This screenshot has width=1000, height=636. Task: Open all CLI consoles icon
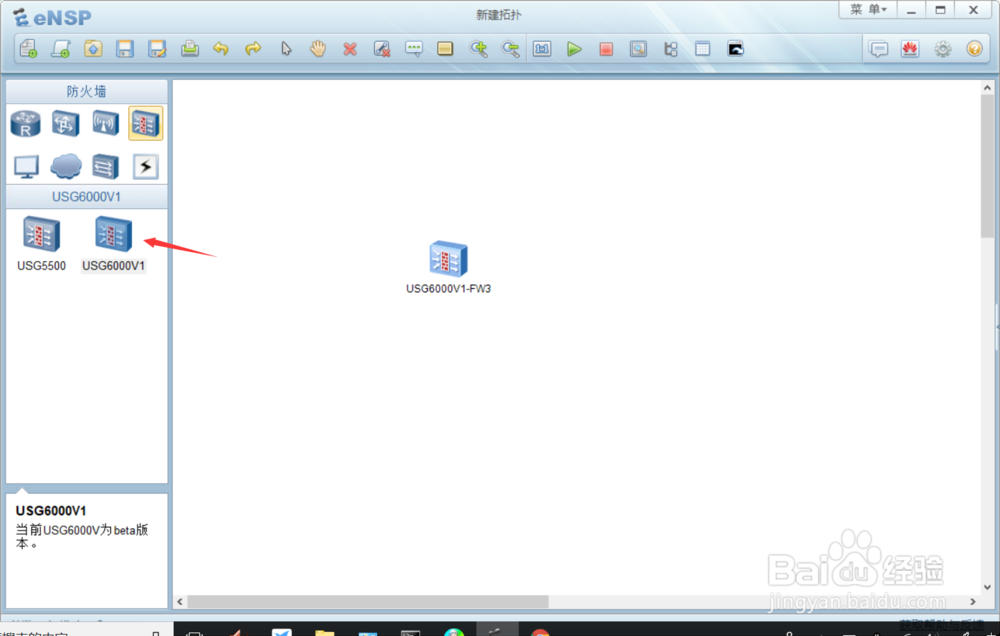[x=735, y=48]
